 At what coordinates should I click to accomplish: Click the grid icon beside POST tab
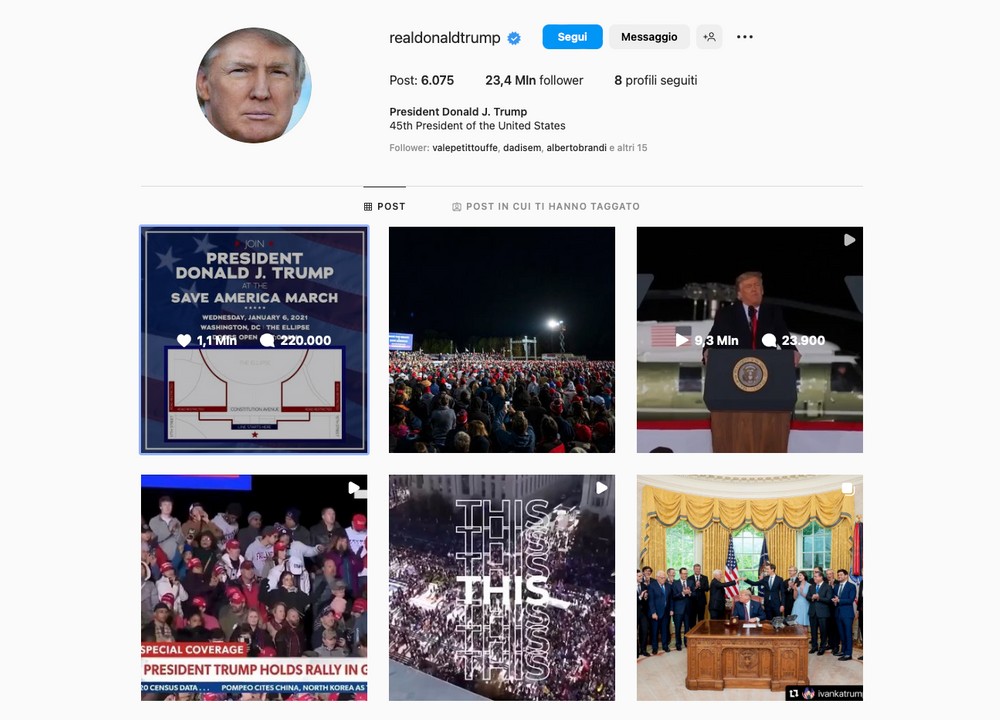coord(368,207)
